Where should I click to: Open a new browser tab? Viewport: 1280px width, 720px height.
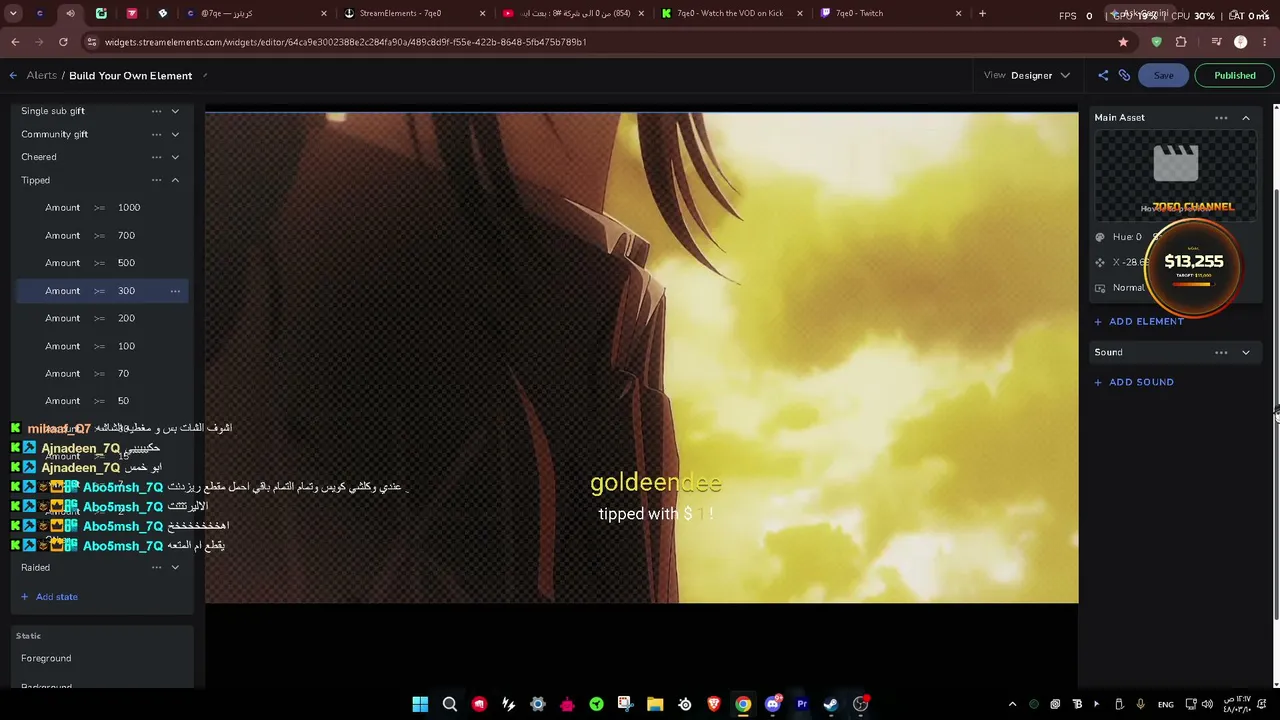coord(982,13)
